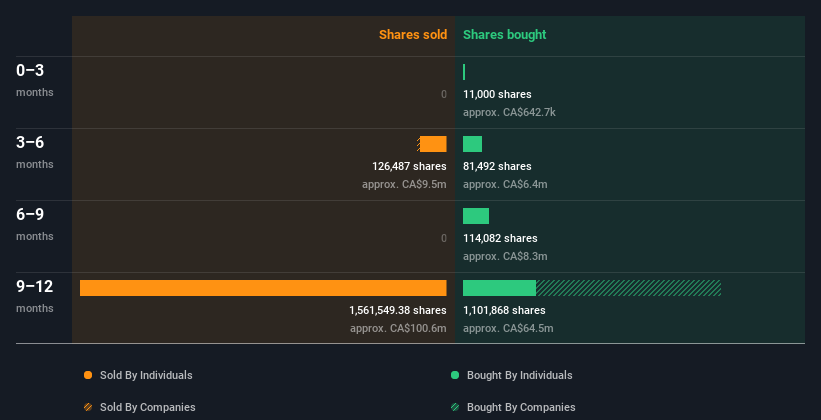Select the Sold By Individuals legend label
The width and height of the screenshot is (821, 420).
click(146, 375)
